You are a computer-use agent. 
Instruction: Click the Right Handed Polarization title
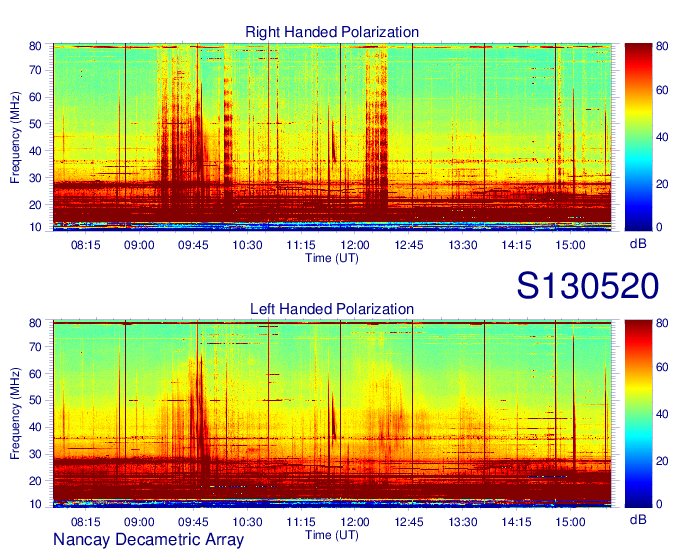(332, 32)
